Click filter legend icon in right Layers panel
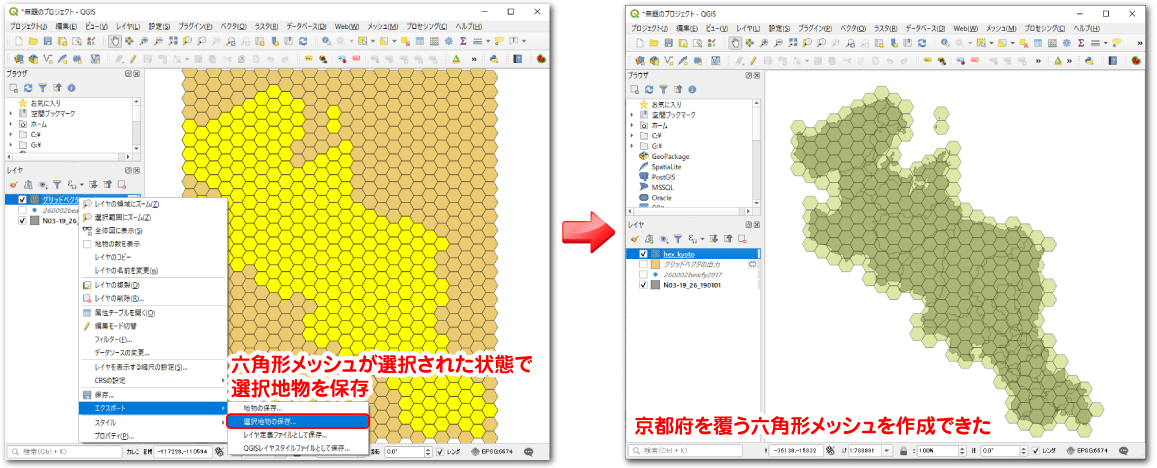The image size is (1157, 468). [x=677, y=238]
